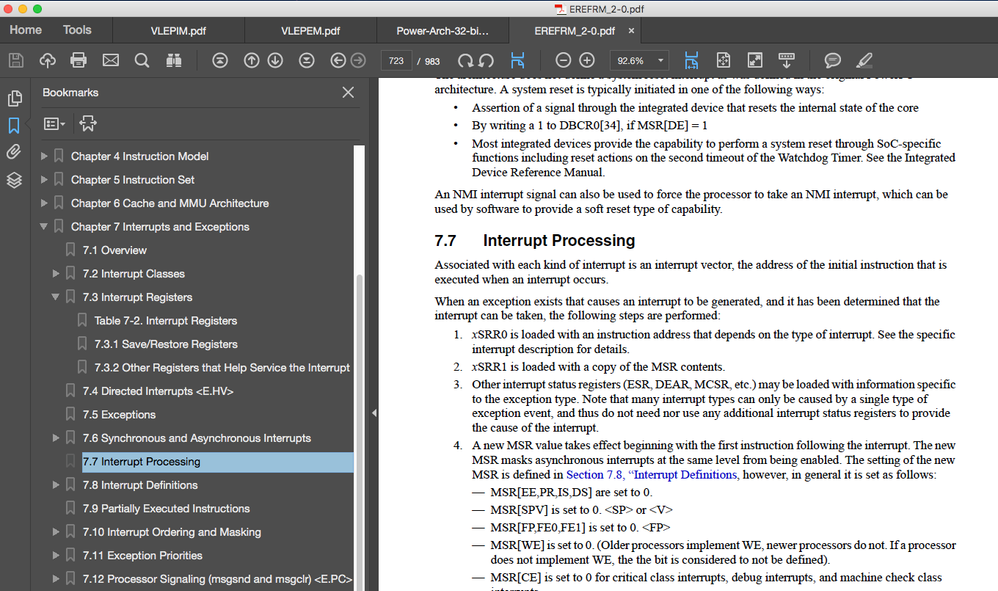Go to last page icon
Image resolution: width=998 pixels, height=591 pixels.
point(307,60)
